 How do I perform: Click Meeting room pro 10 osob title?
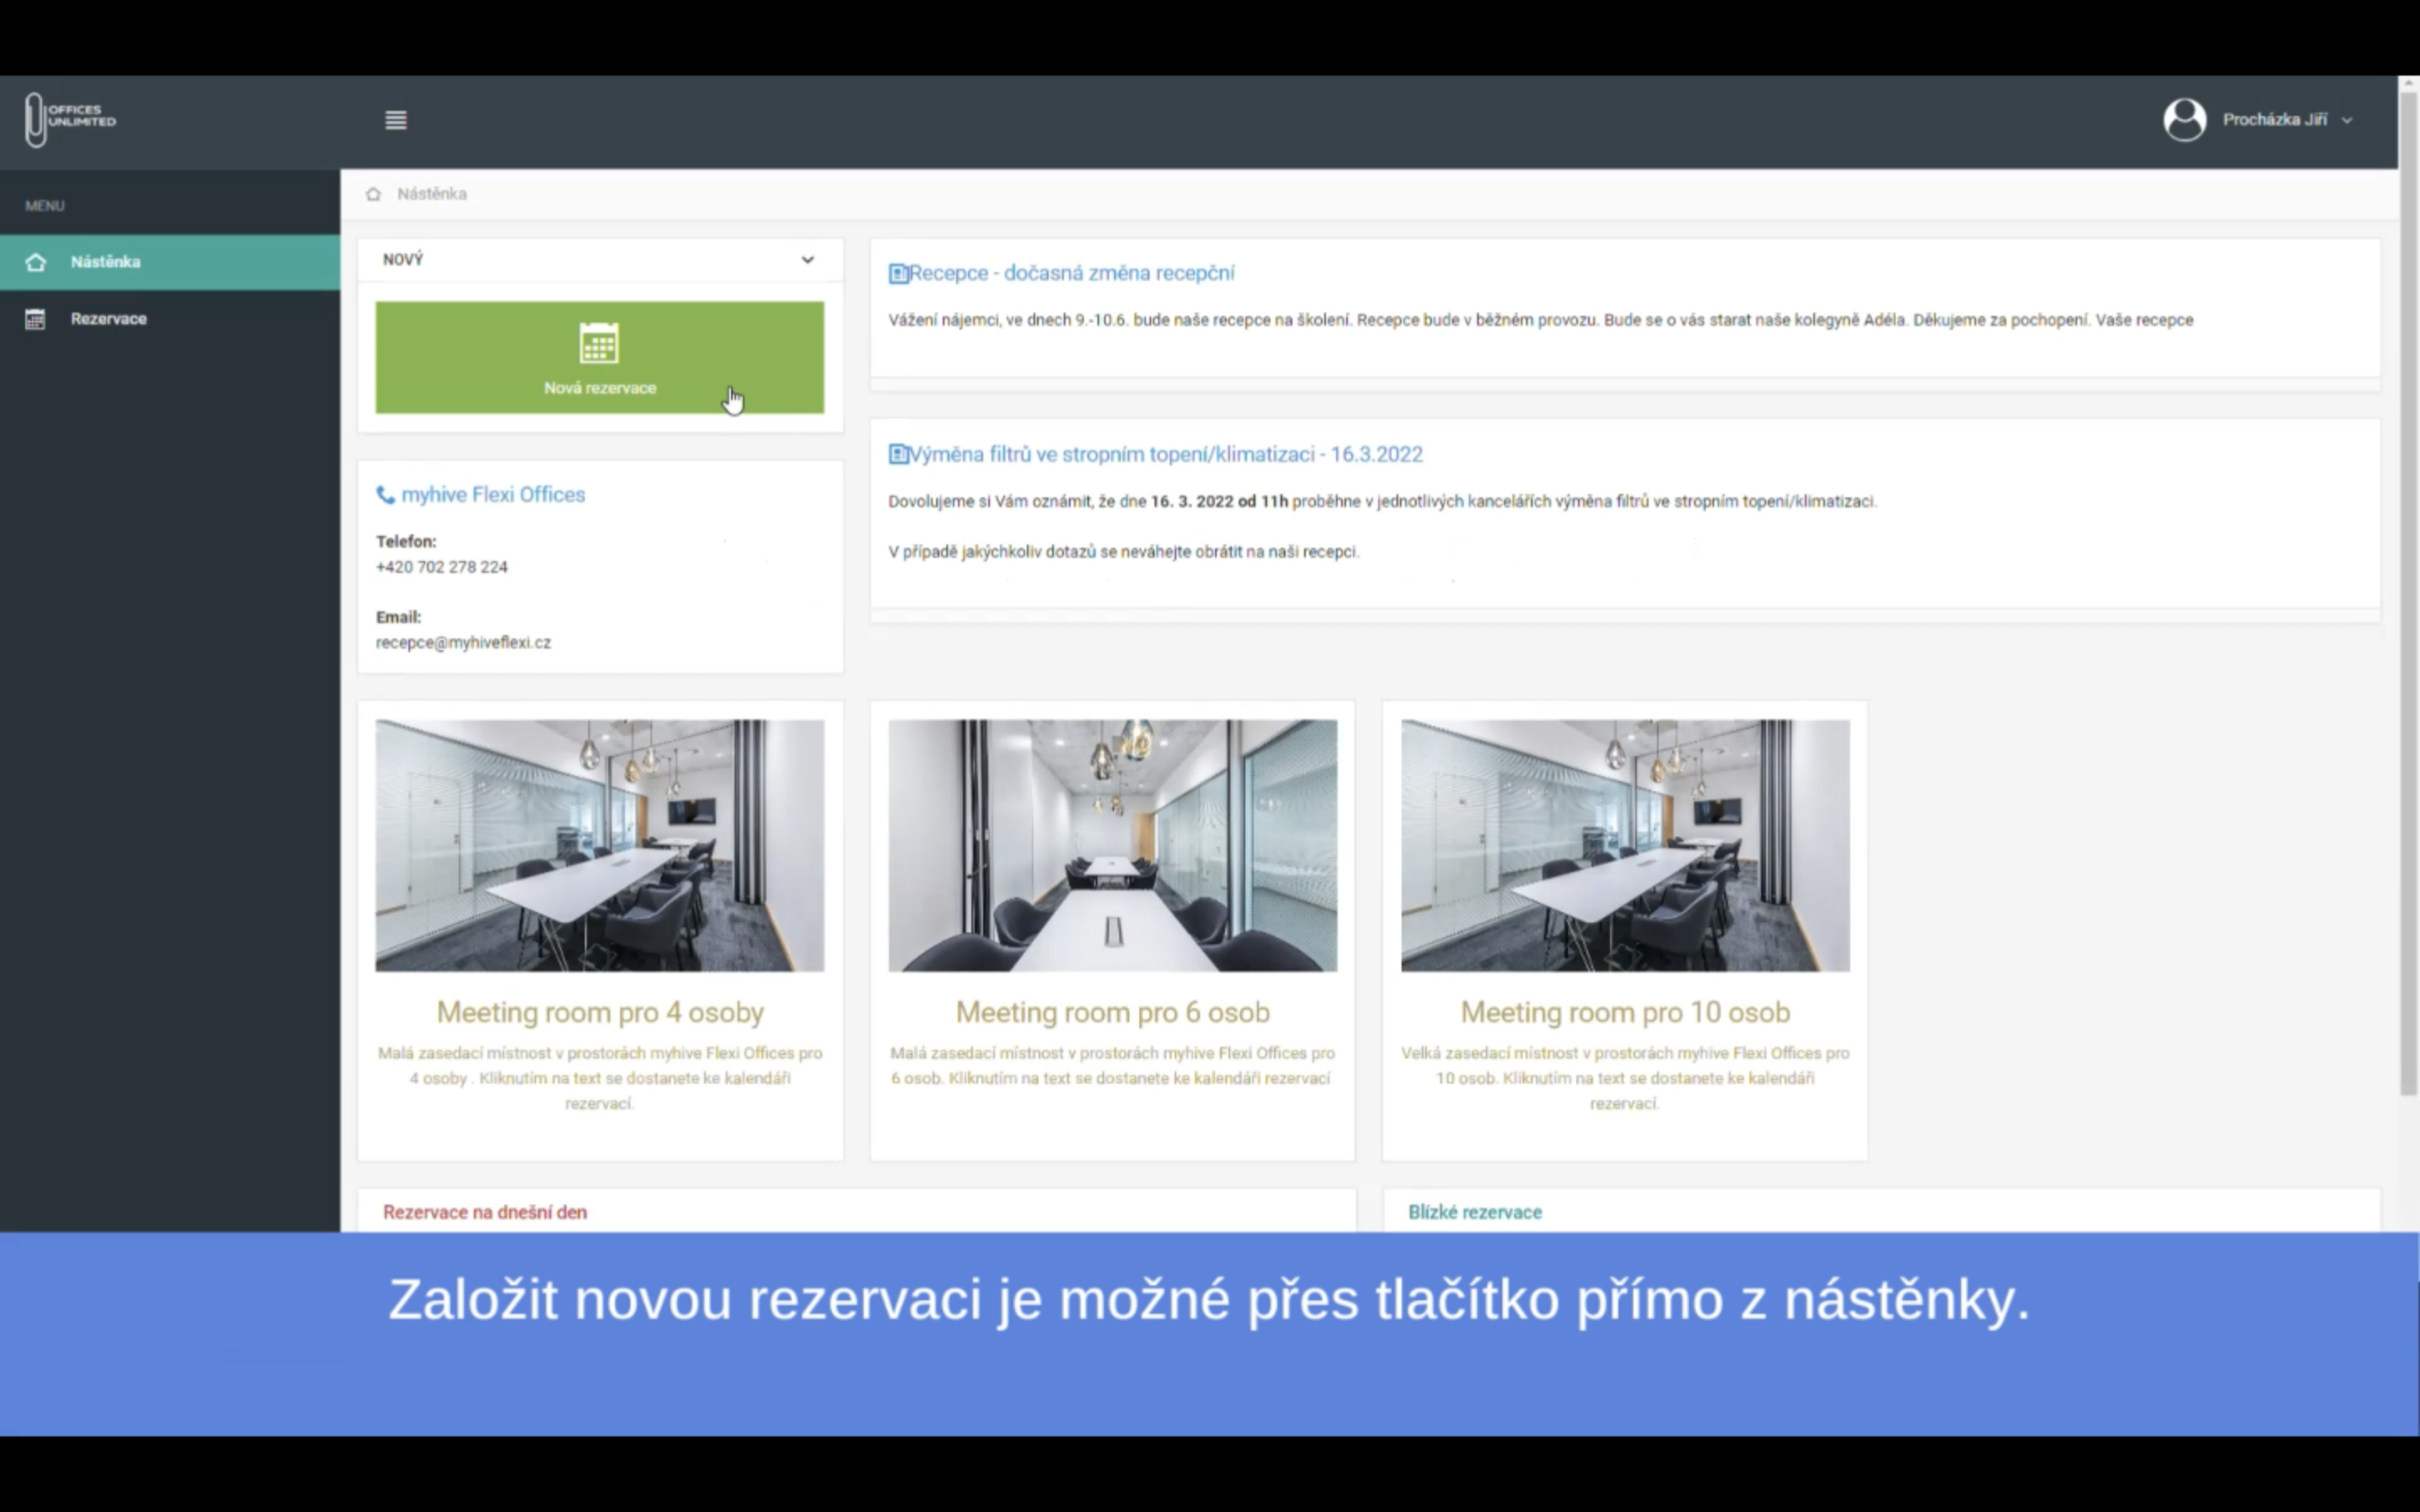[x=1625, y=1012]
